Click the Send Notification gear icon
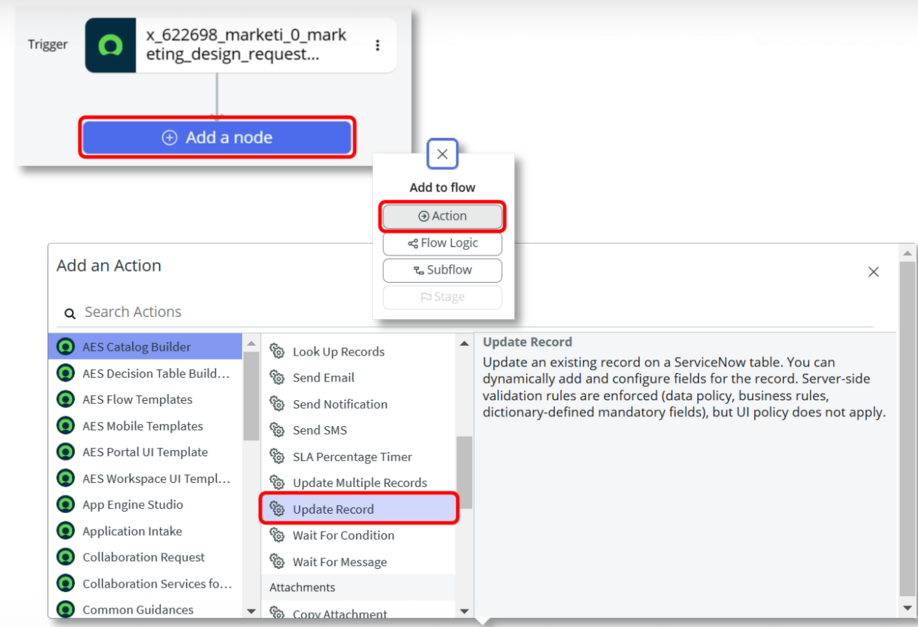Image resolution: width=918 pixels, height=627 pixels. (x=277, y=404)
